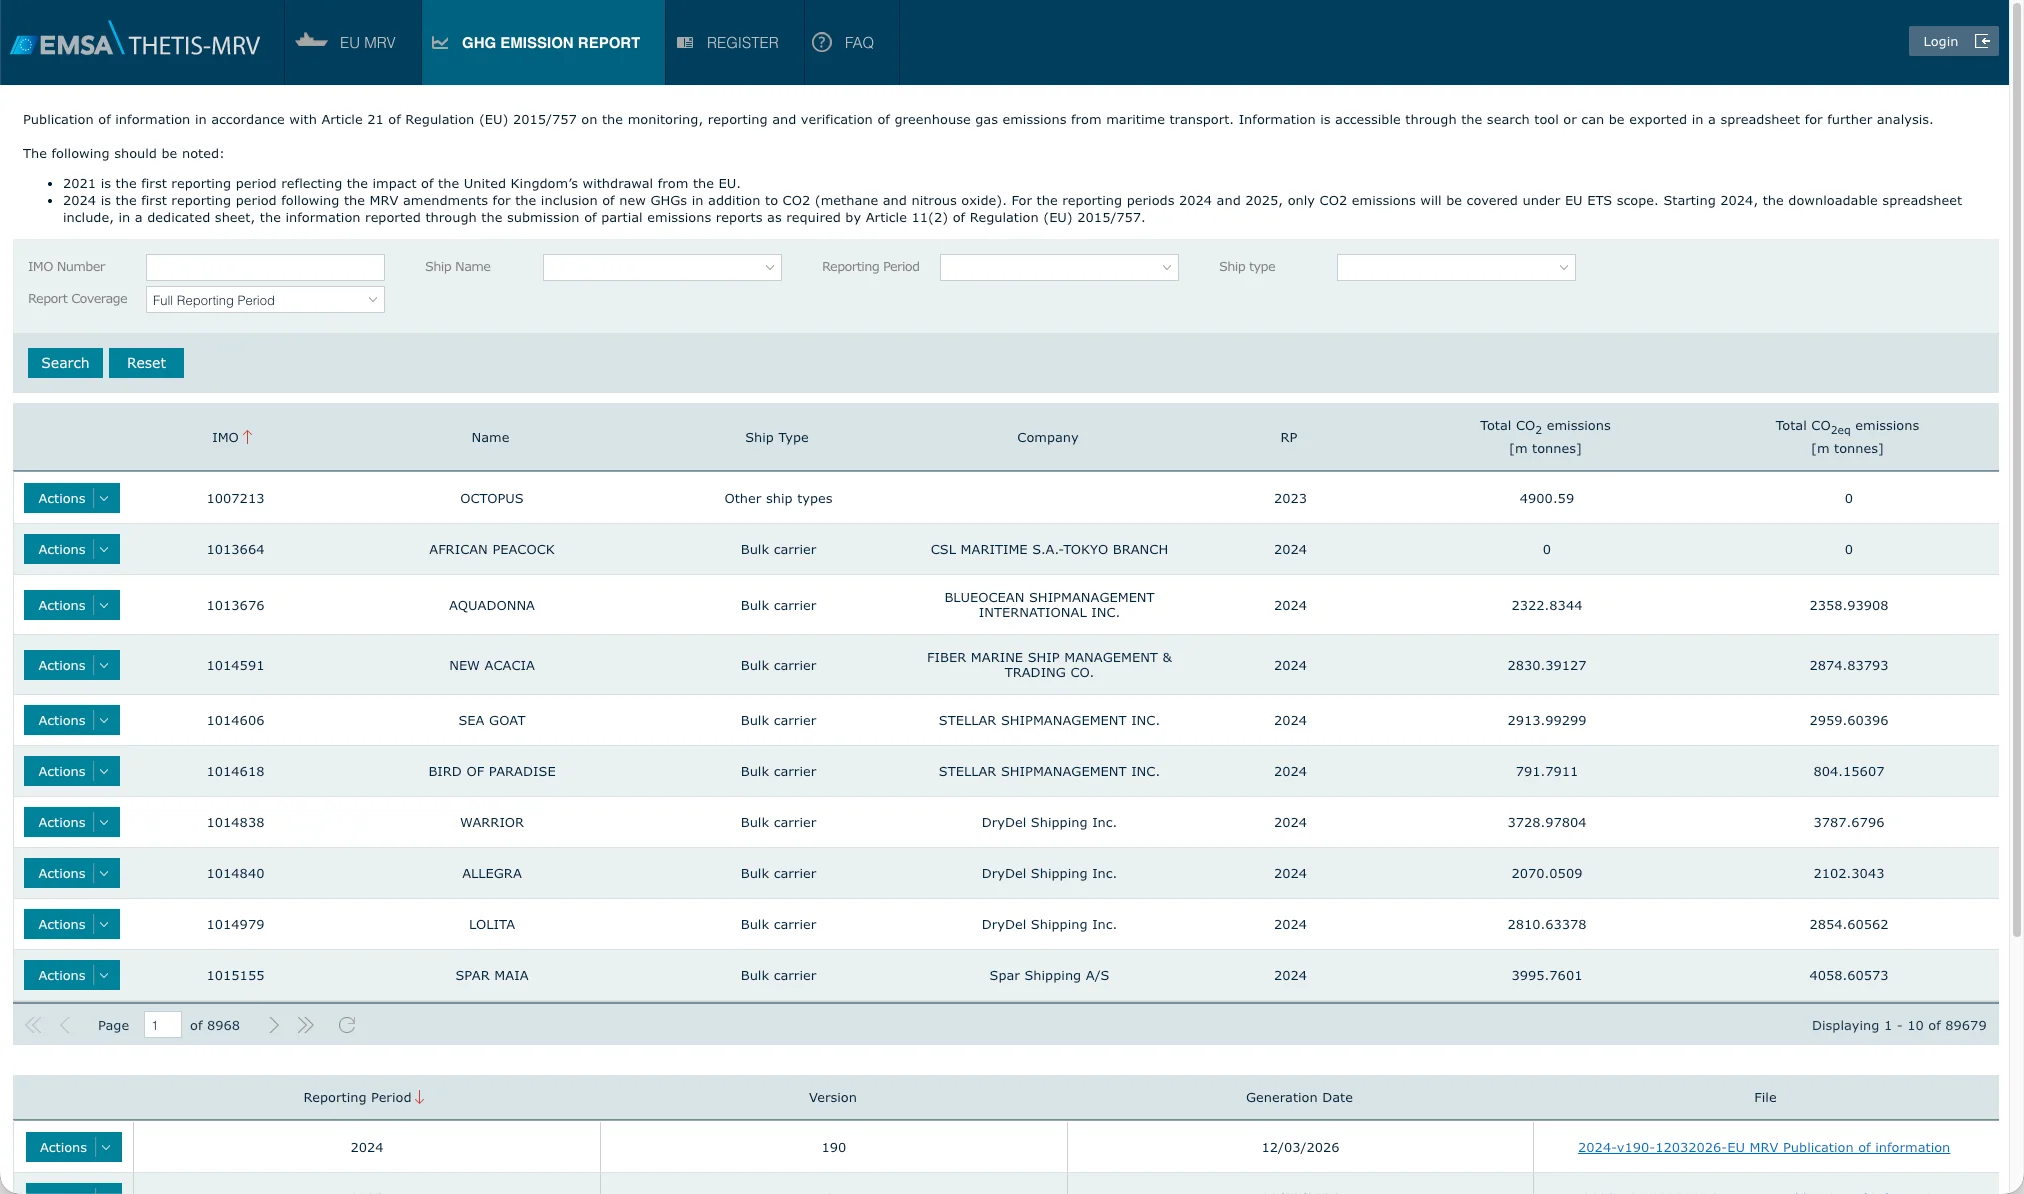Click the EU MRV ship icon
This screenshot has width=2024, height=1194.
click(312, 42)
